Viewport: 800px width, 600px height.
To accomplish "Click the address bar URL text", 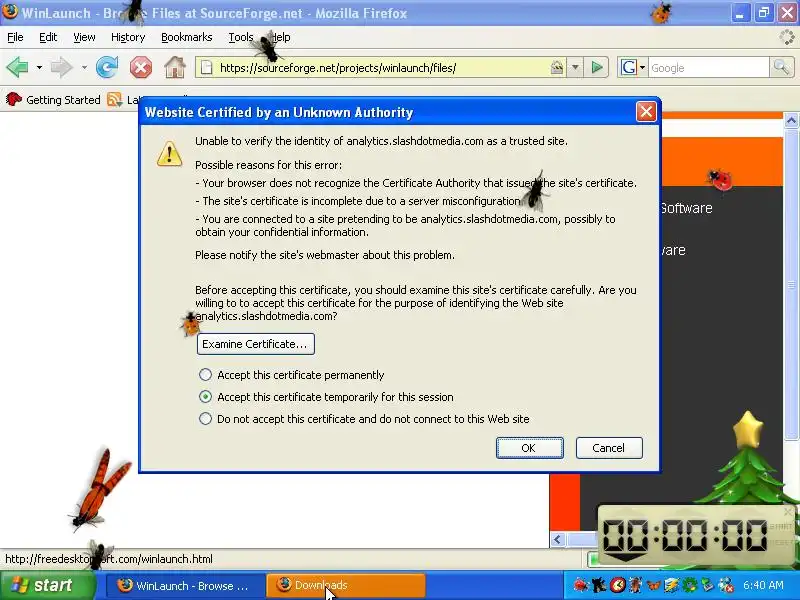I will (338, 68).
